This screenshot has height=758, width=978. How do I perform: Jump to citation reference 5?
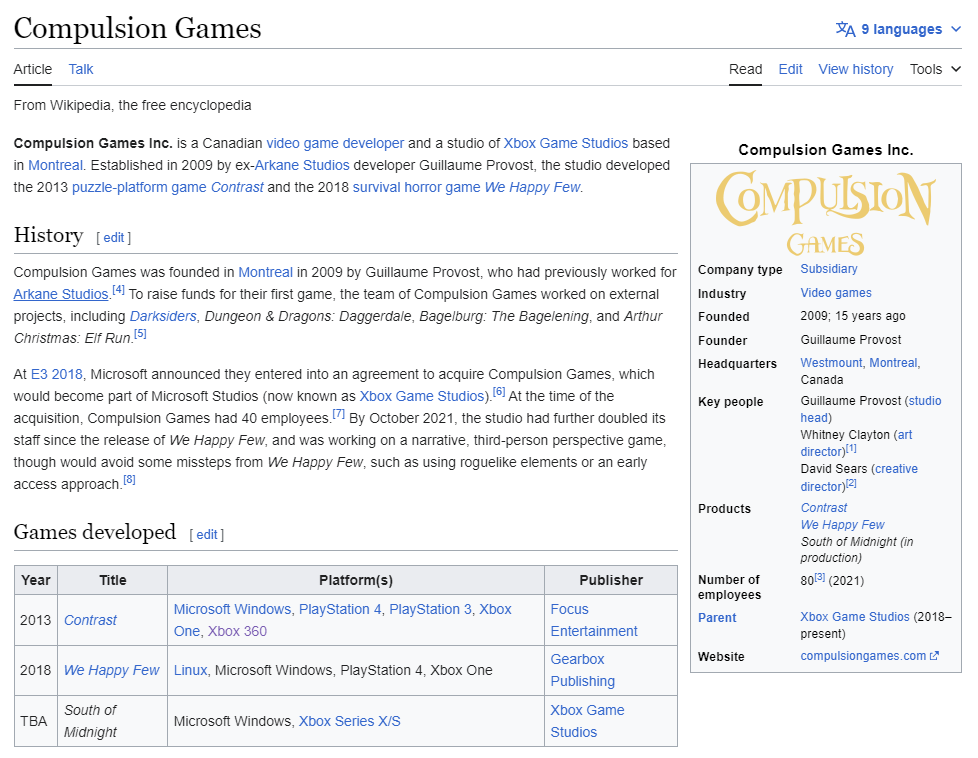pyautogui.click(x=140, y=334)
